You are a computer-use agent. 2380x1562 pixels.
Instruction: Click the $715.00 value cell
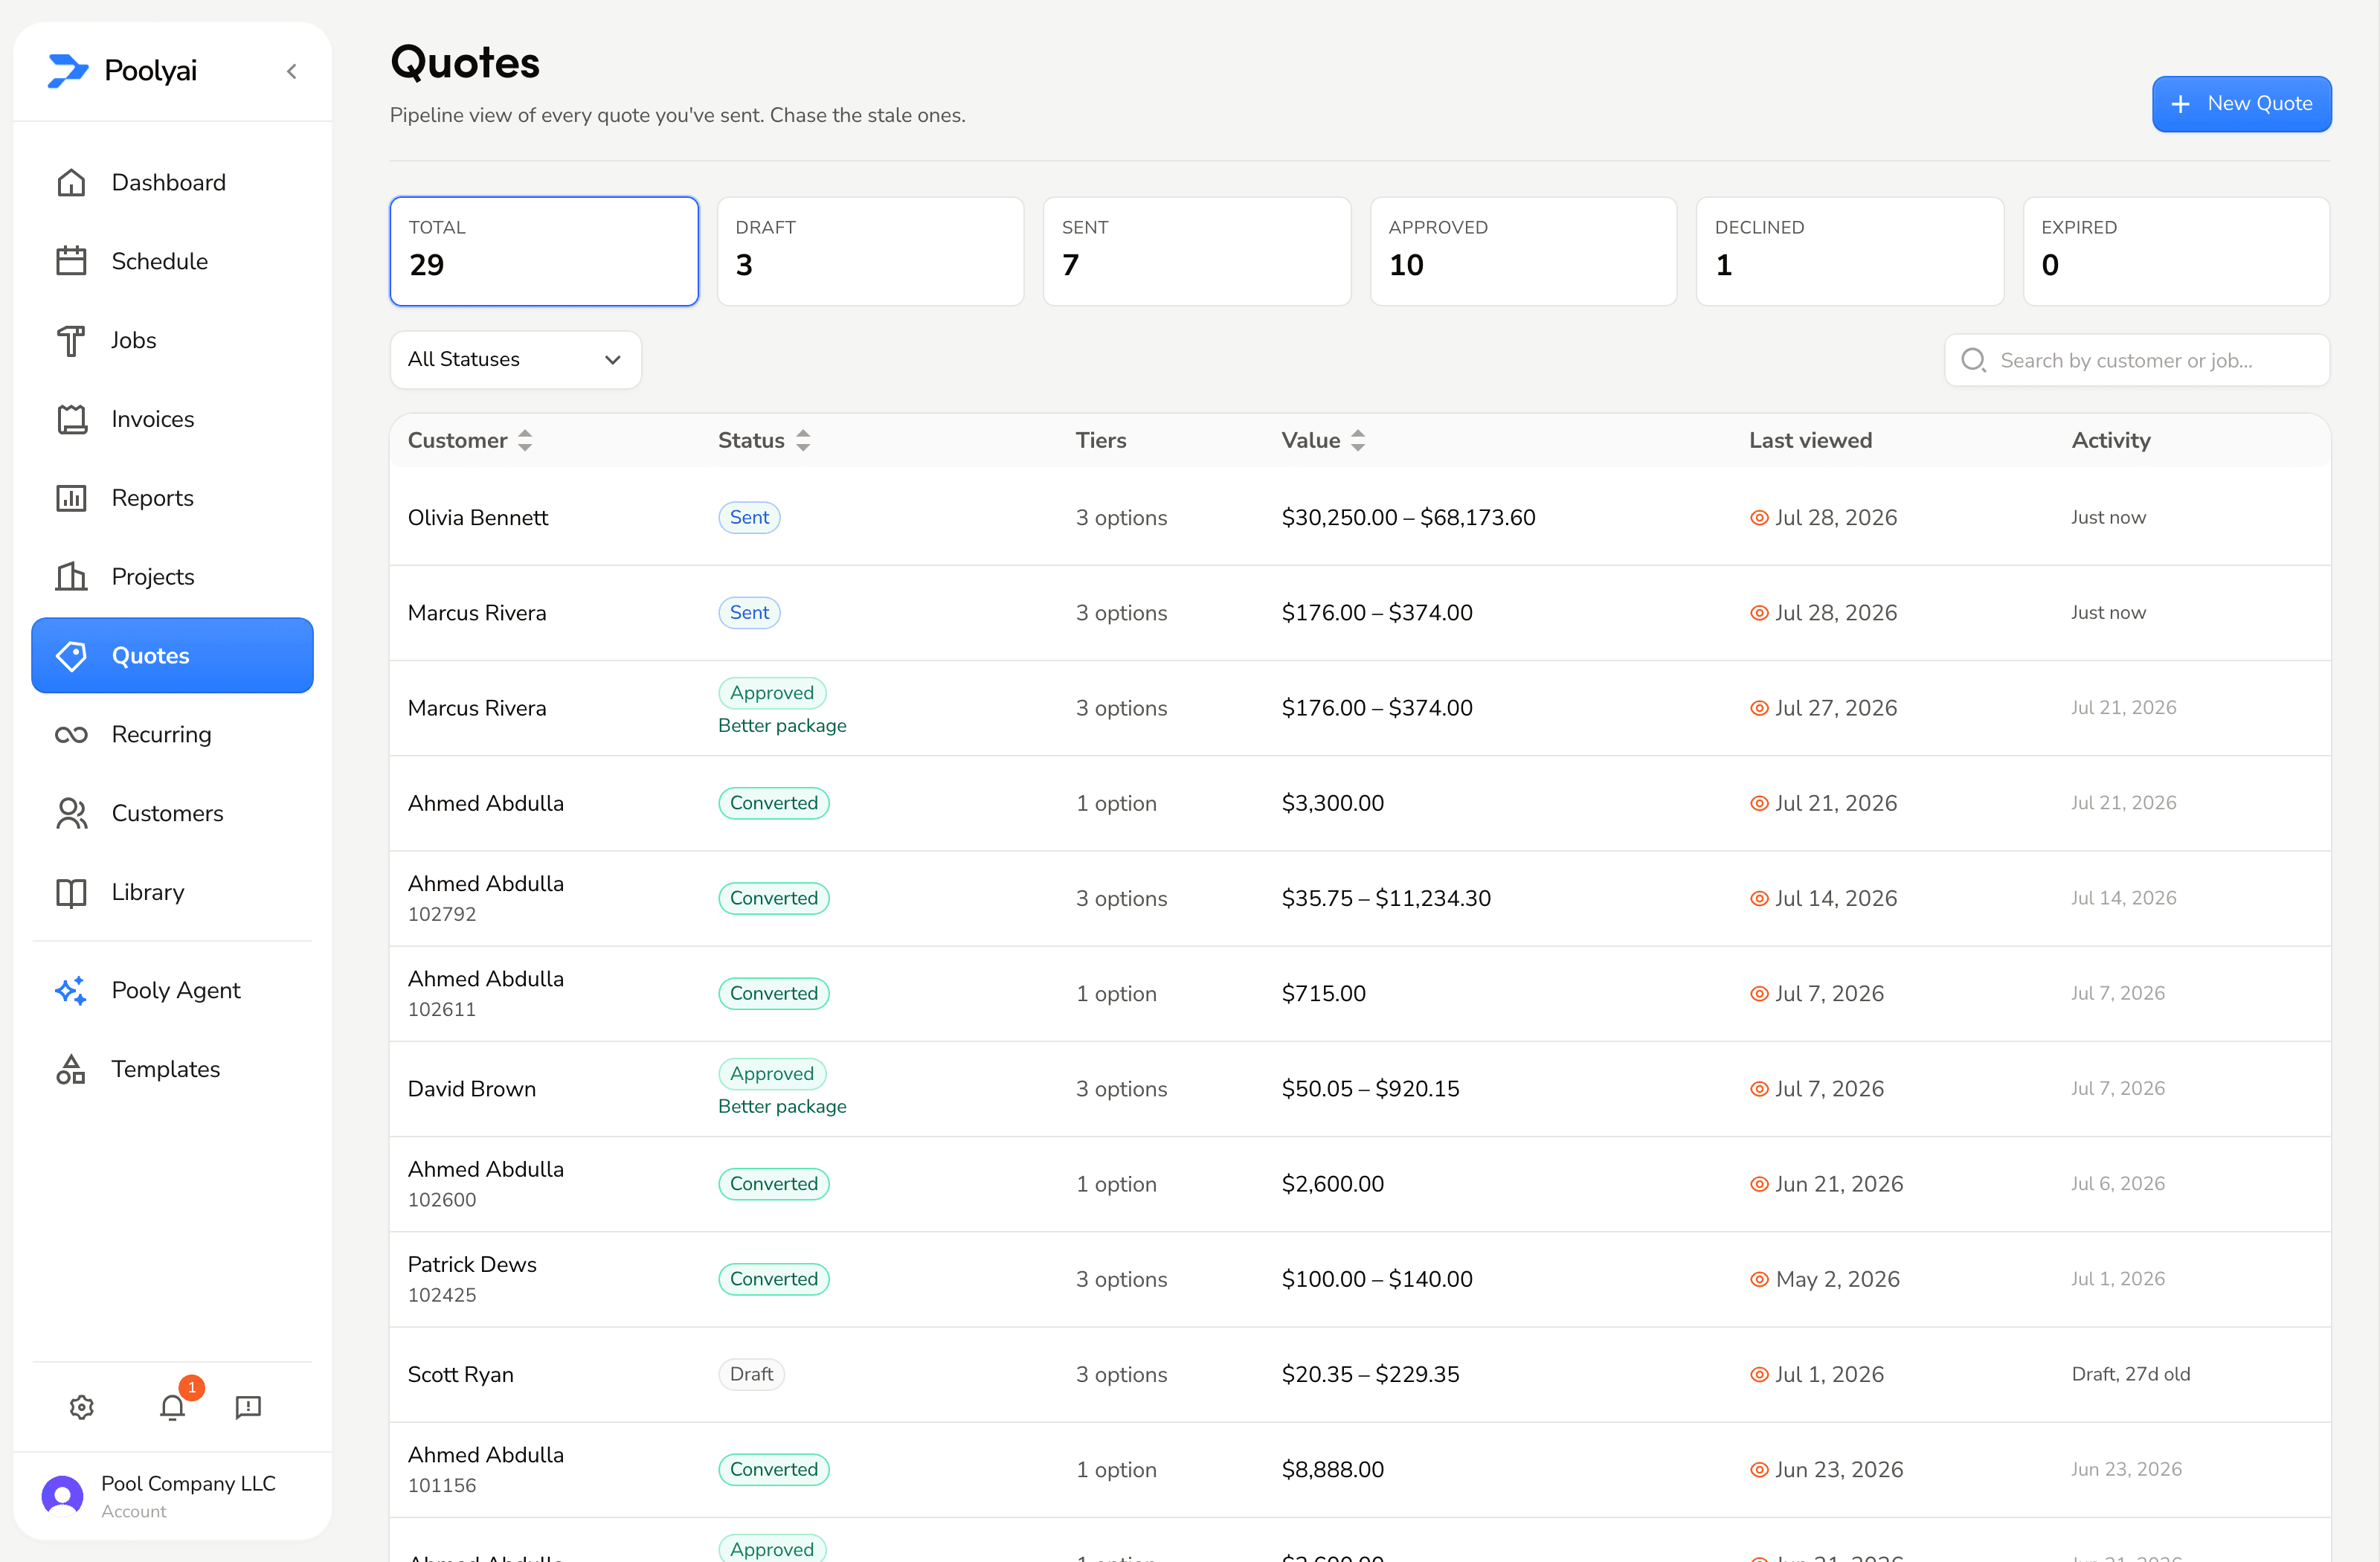[x=1323, y=994]
